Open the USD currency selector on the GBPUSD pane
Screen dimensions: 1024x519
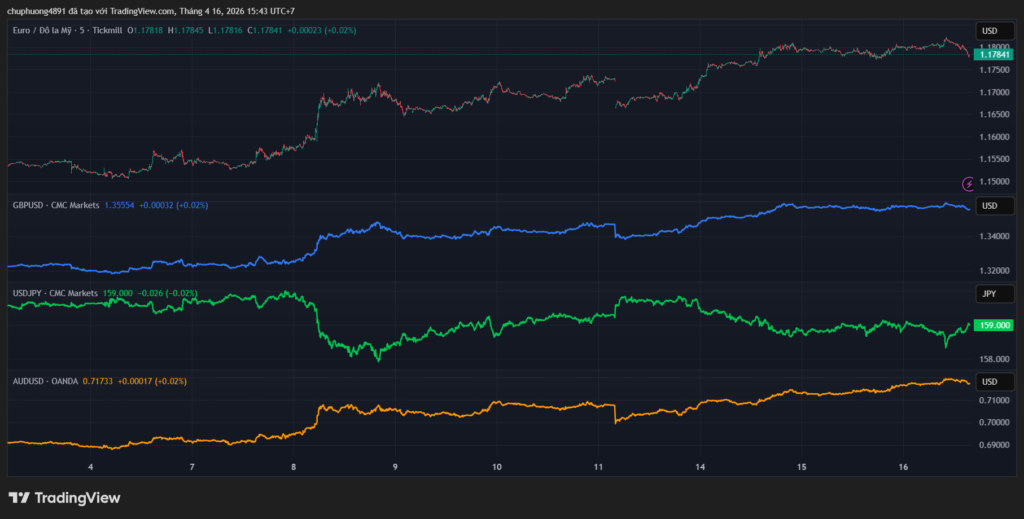coord(989,206)
